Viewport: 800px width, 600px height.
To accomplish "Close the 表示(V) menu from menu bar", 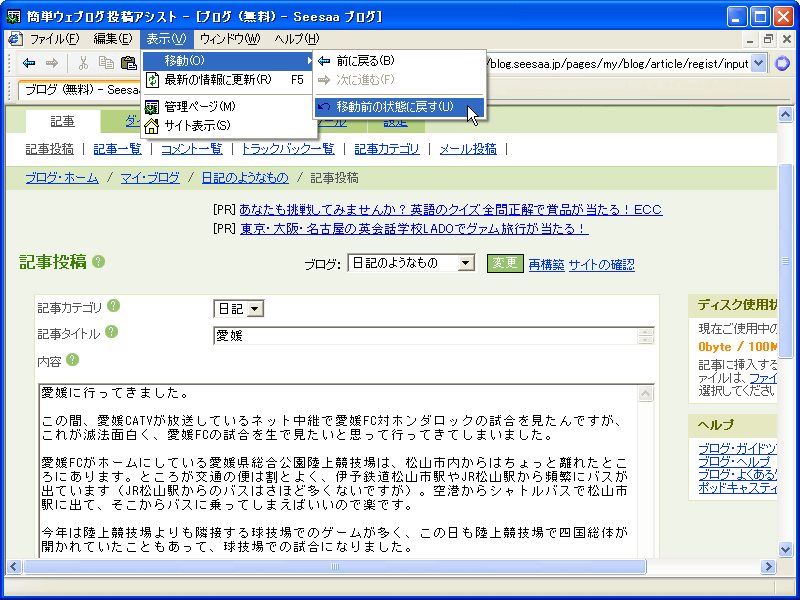I will pyautogui.click(x=166, y=39).
